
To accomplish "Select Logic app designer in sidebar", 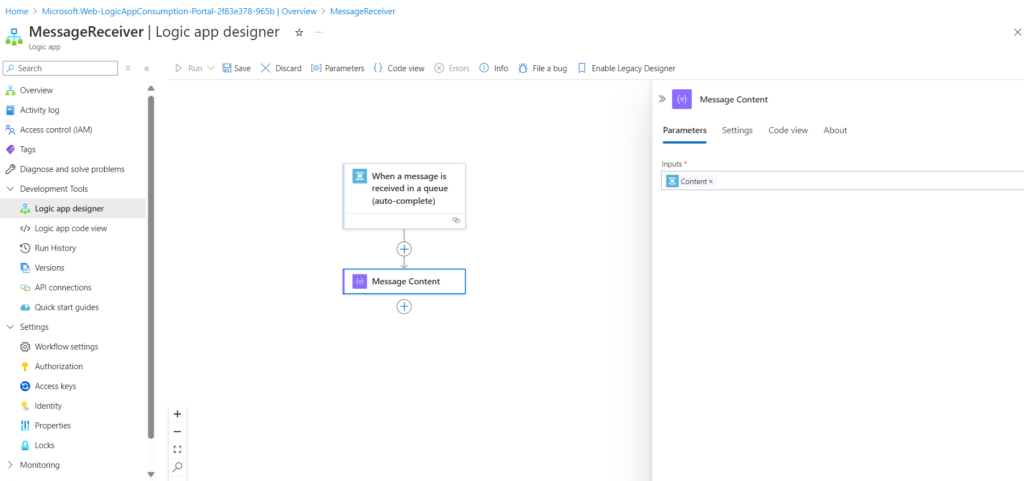I will click(x=69, y=208).
